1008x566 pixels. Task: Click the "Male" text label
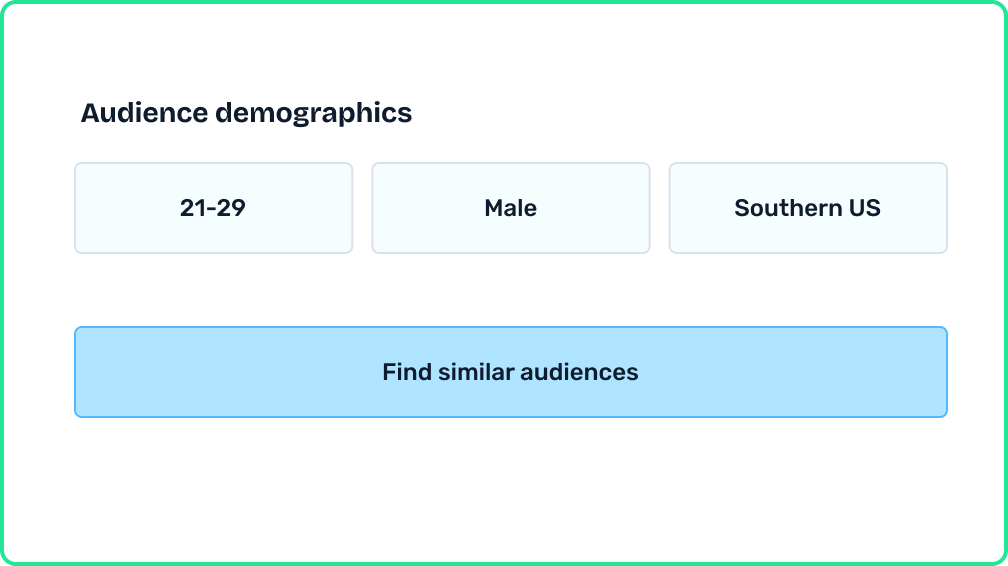tap(510, 208)
